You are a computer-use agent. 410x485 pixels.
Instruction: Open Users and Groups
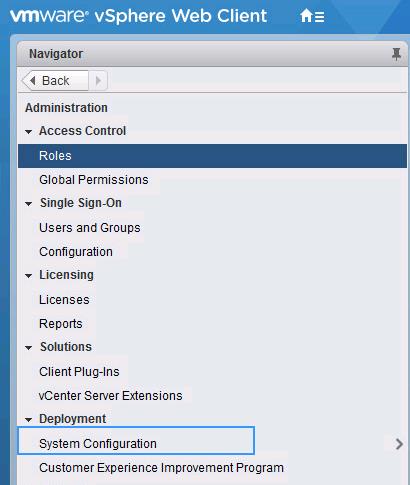pyautogui.click(x=90, y=228)
